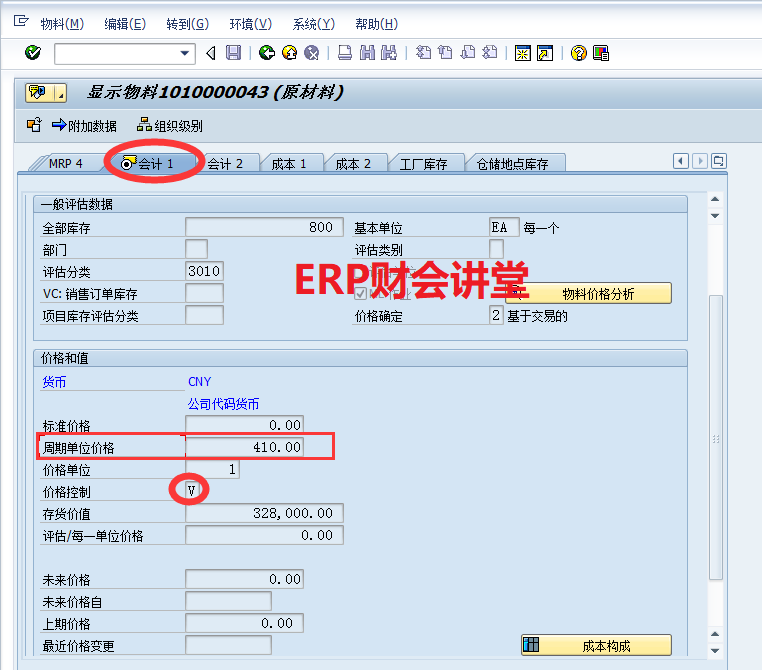Screen dimensions: 762x670
Task: Open the command field dropdown arrow
Action: coord(185,53)
